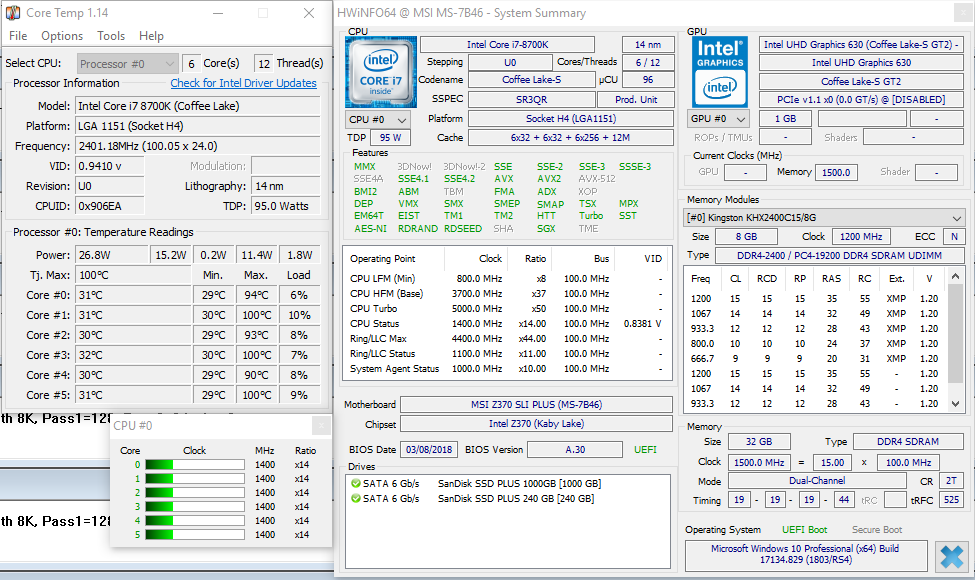Expand the GPU #0 dropdown in HWiNFO

718,119
